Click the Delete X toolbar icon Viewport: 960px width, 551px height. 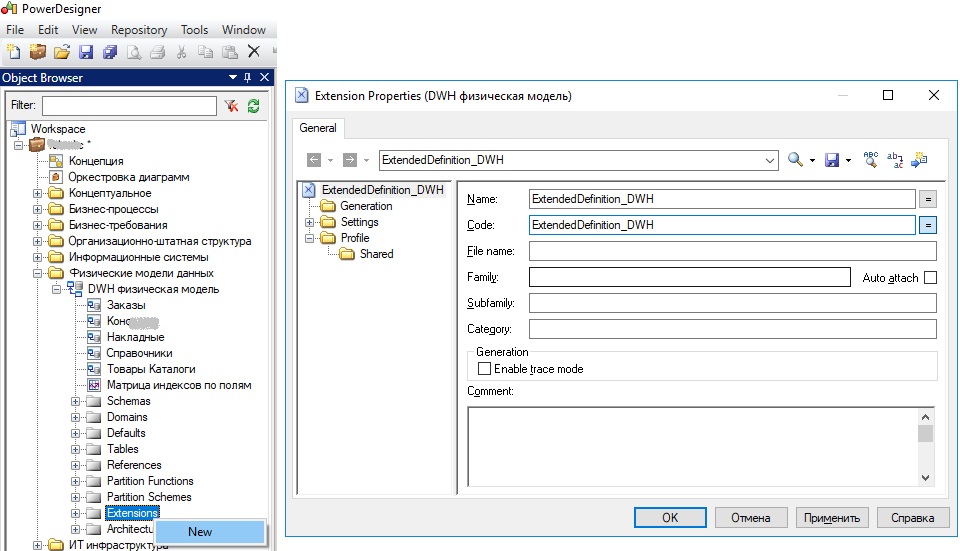[253, 51]
